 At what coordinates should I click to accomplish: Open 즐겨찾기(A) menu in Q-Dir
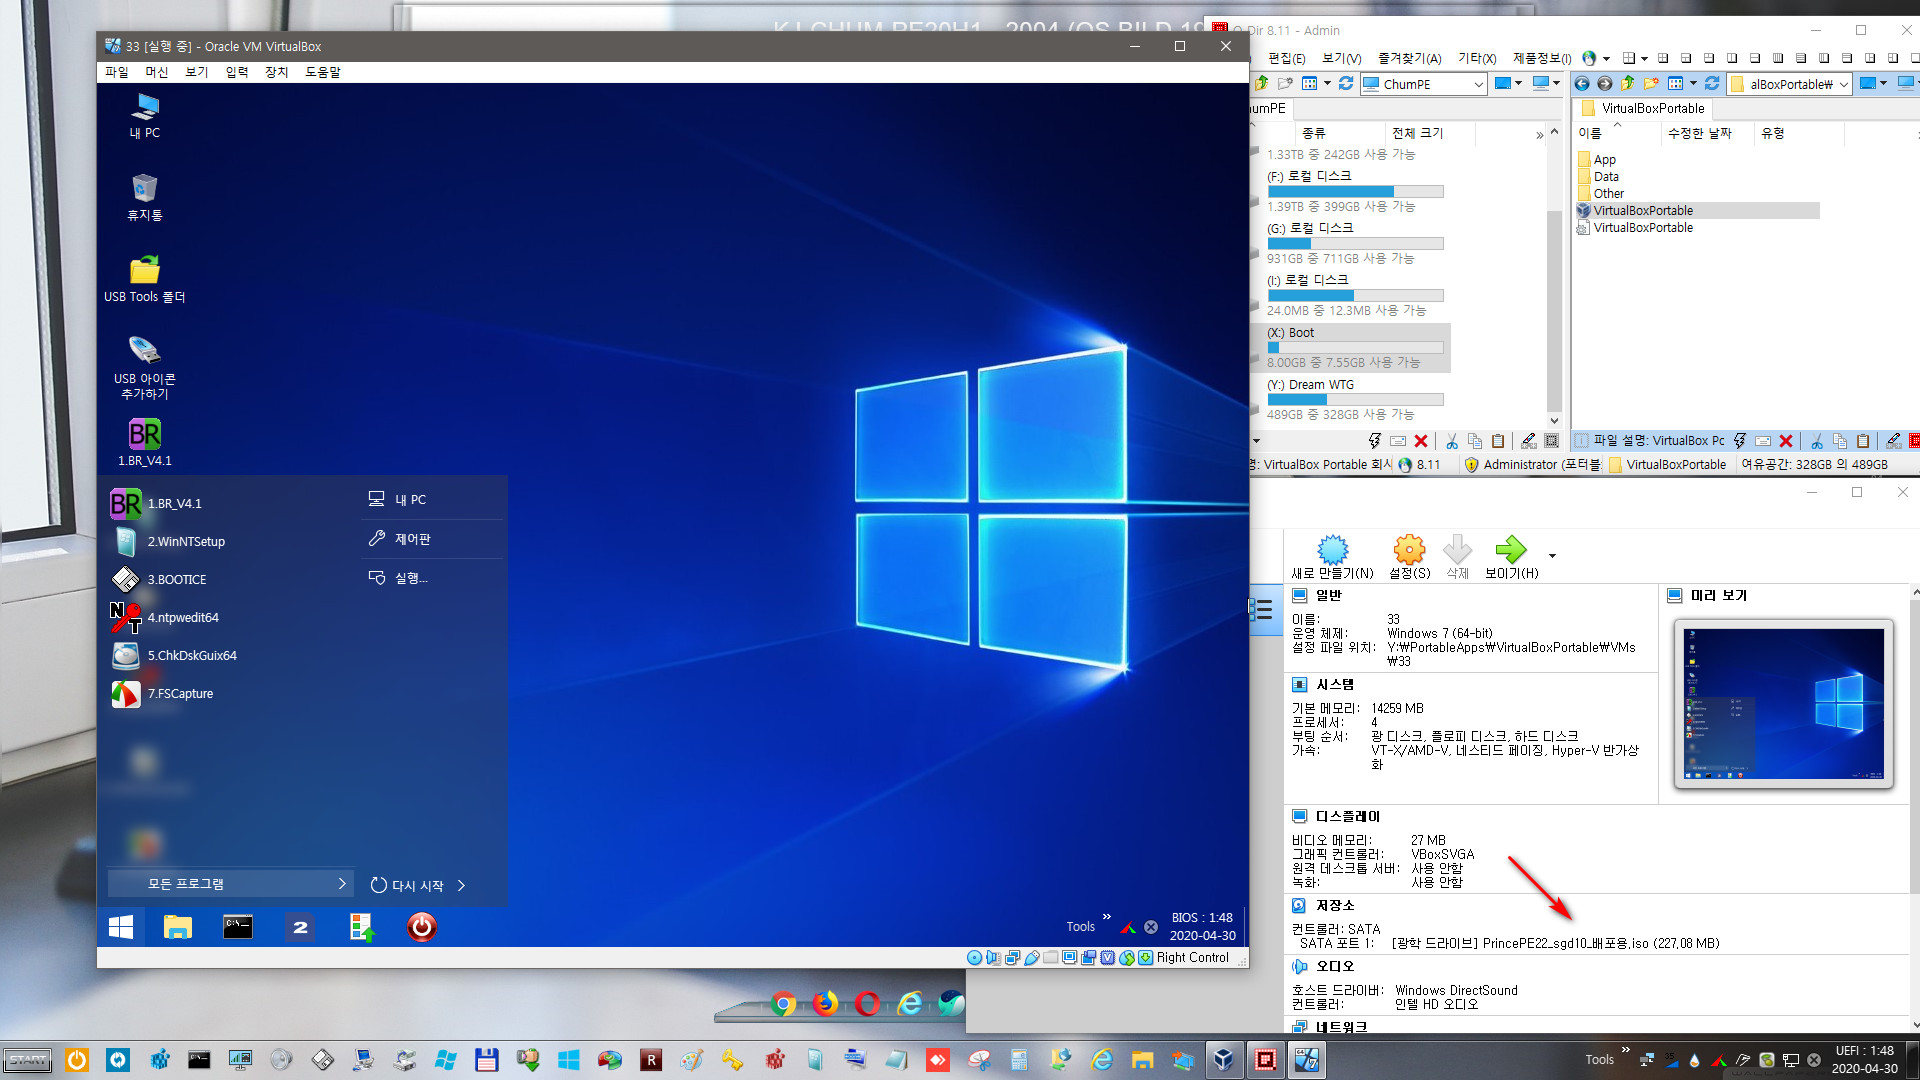tap(1409, 58)
